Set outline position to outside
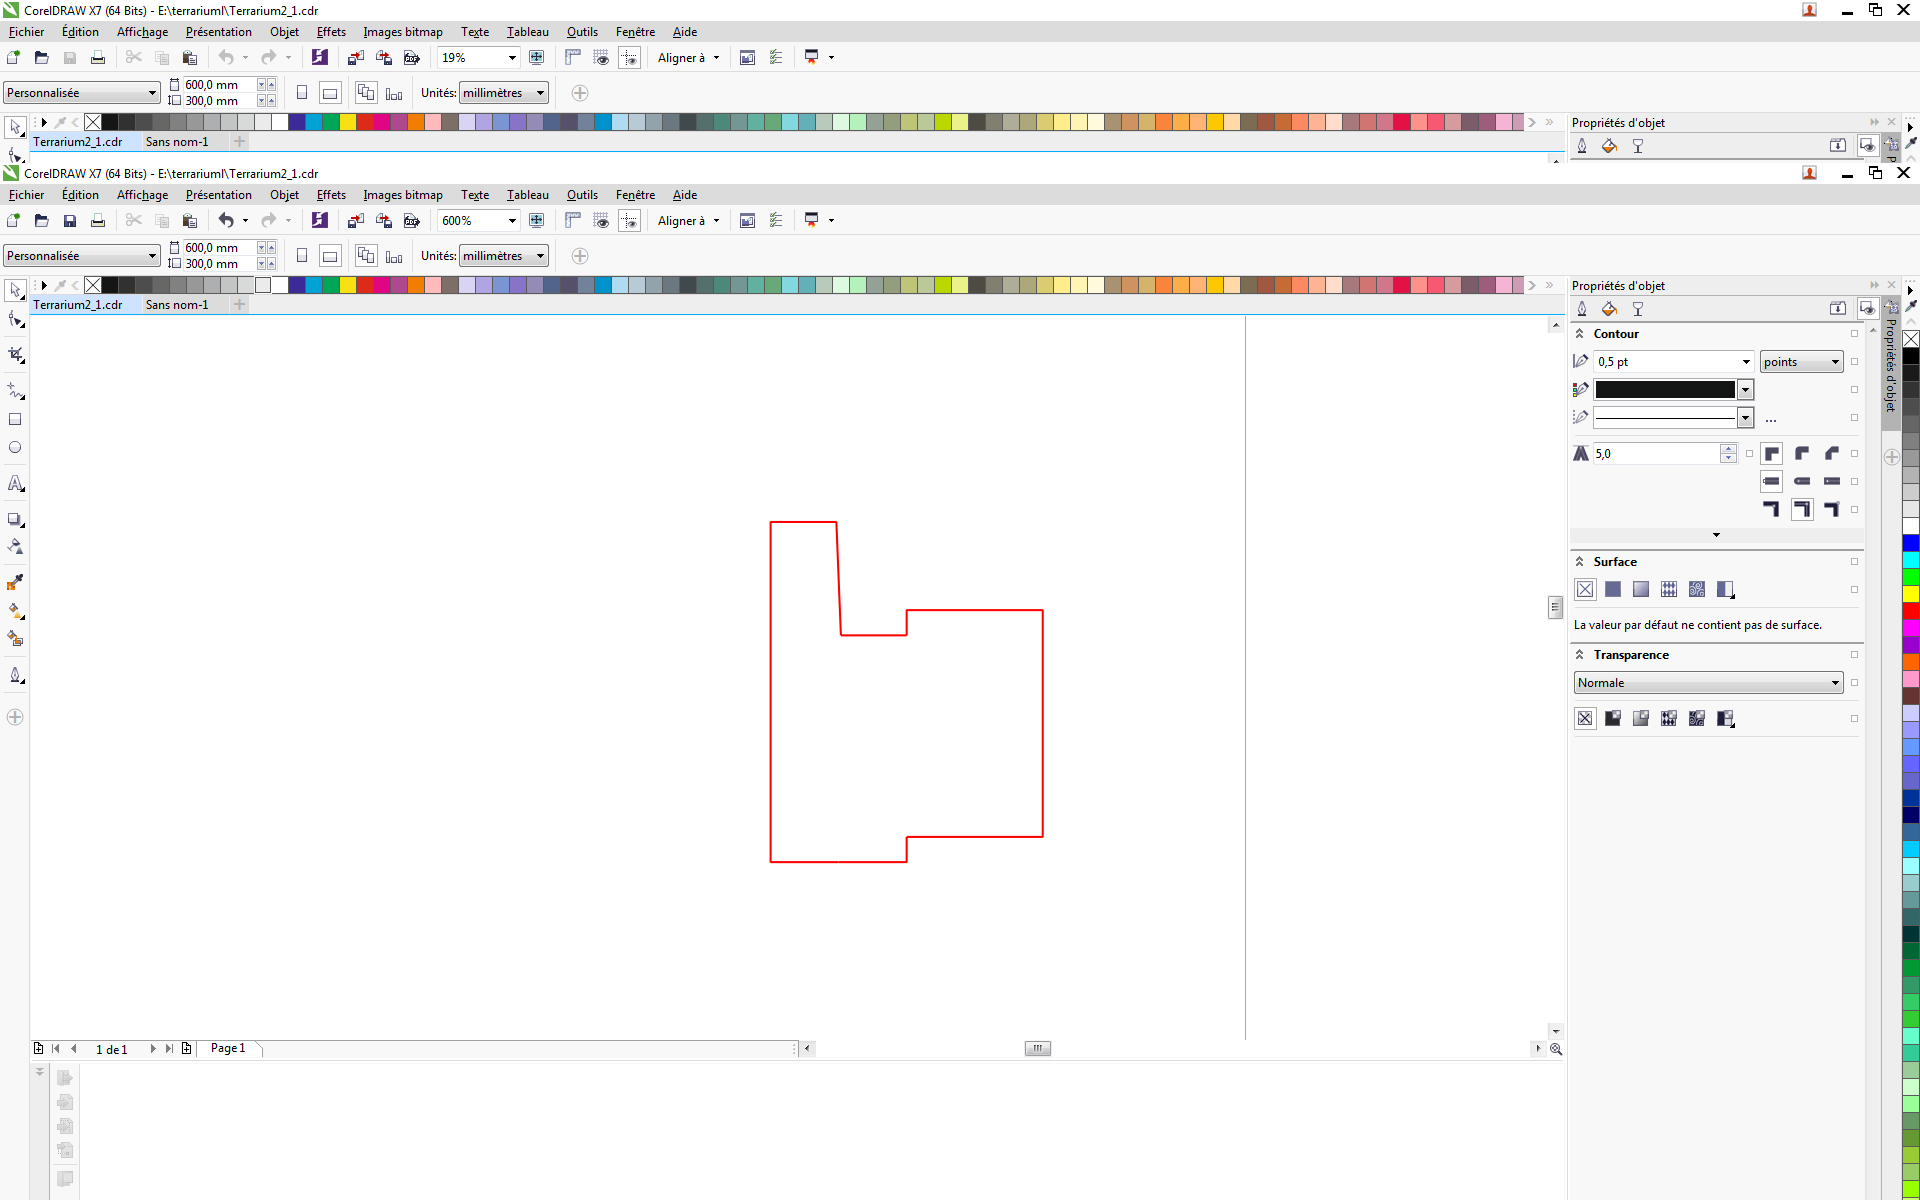 point(1772,510)
